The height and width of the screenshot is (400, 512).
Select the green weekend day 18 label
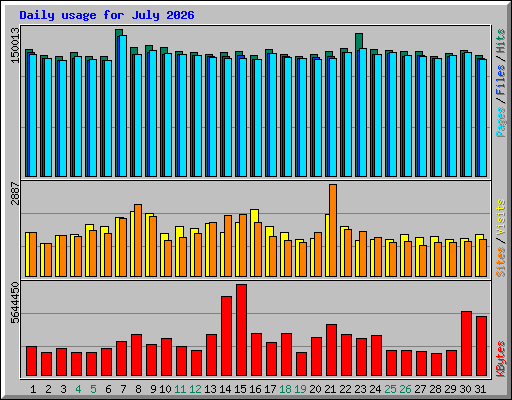[x=286, y=389]
